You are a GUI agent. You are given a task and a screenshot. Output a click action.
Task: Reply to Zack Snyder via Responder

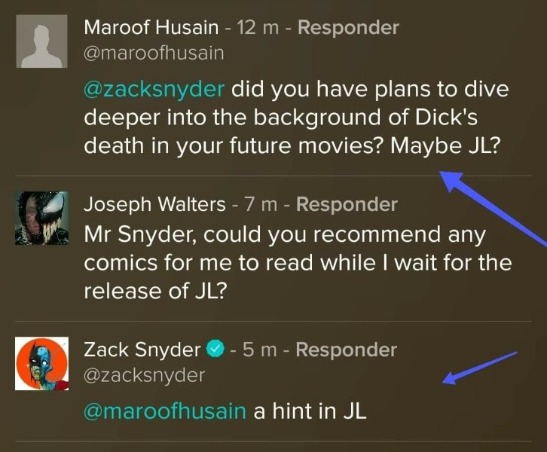pos(346,349)
